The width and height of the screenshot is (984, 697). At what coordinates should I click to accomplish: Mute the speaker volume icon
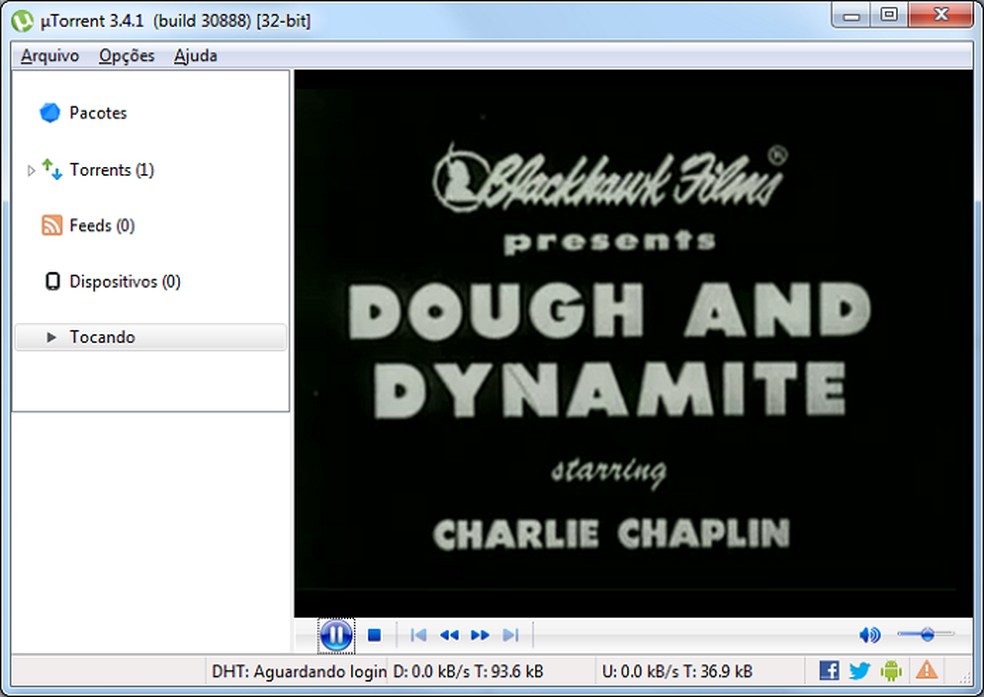(869, 635)
